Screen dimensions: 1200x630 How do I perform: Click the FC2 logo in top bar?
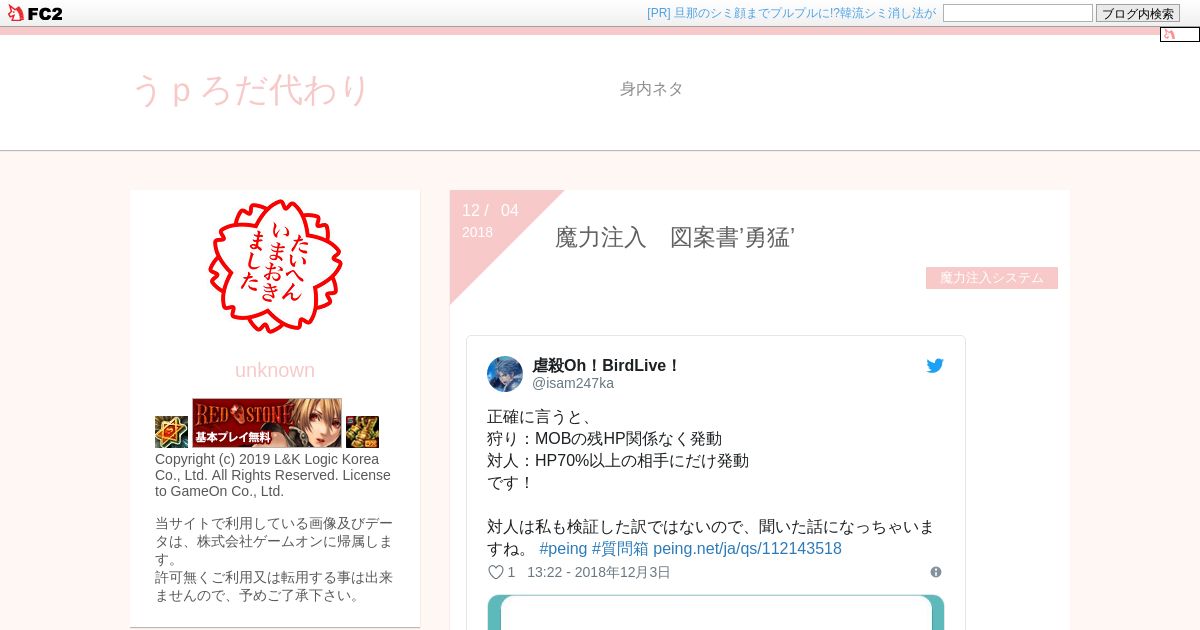pyautogui.click(x=35, y=13)
